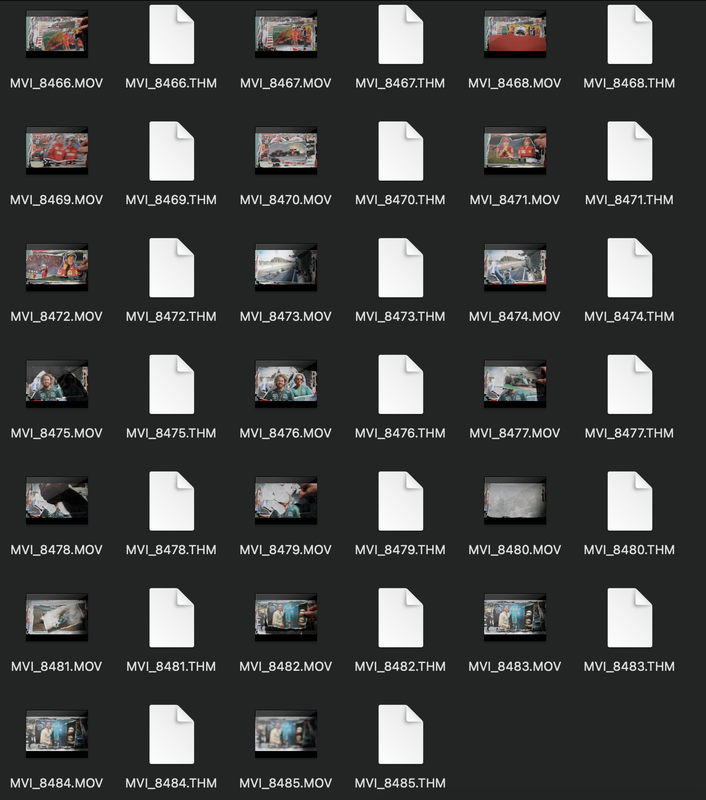
Task: Click the file name MVI_8480.MOV
Action: click(515, 549)
